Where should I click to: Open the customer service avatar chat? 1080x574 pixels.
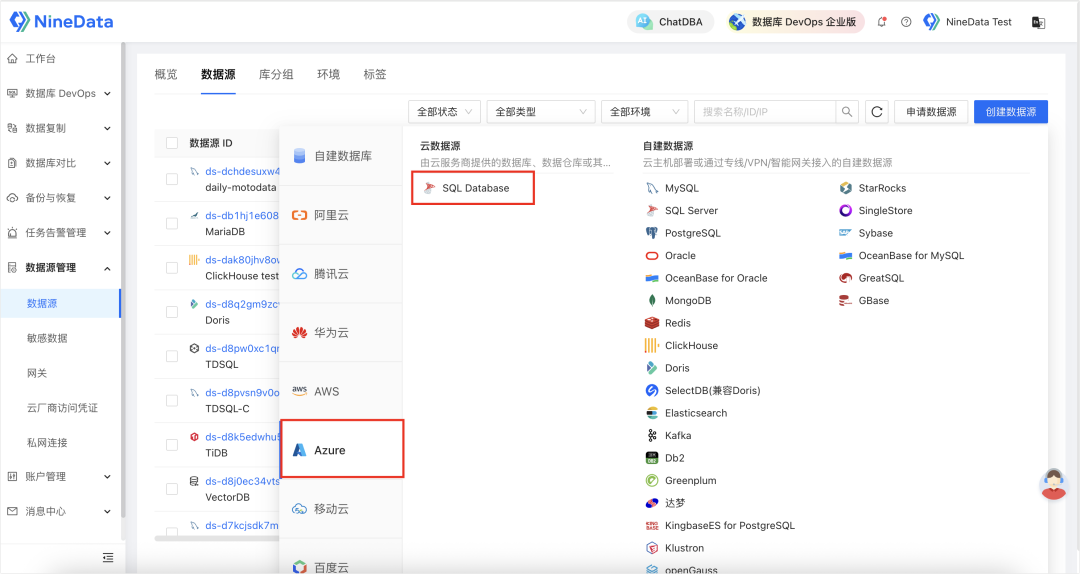pyautogui.click(x=1053, y=484)
